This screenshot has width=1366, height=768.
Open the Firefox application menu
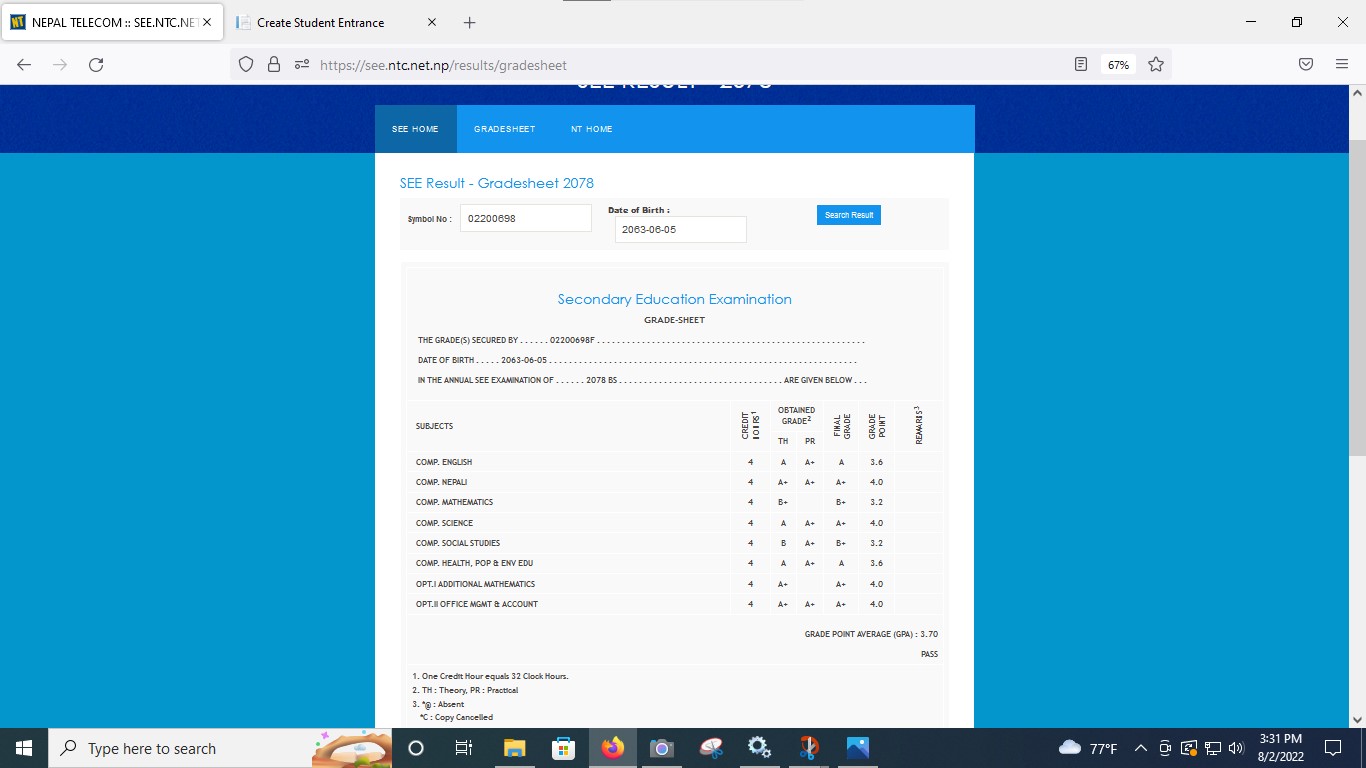coord(1342,65)
